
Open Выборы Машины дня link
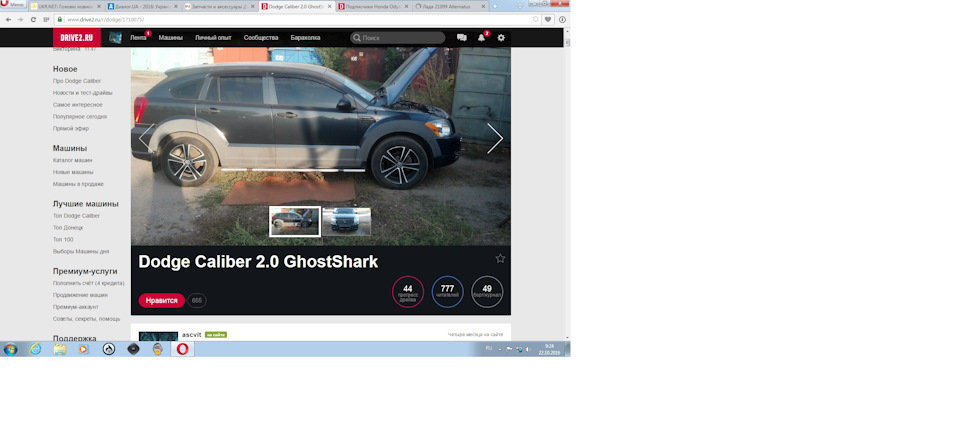[x=81, y=252]
